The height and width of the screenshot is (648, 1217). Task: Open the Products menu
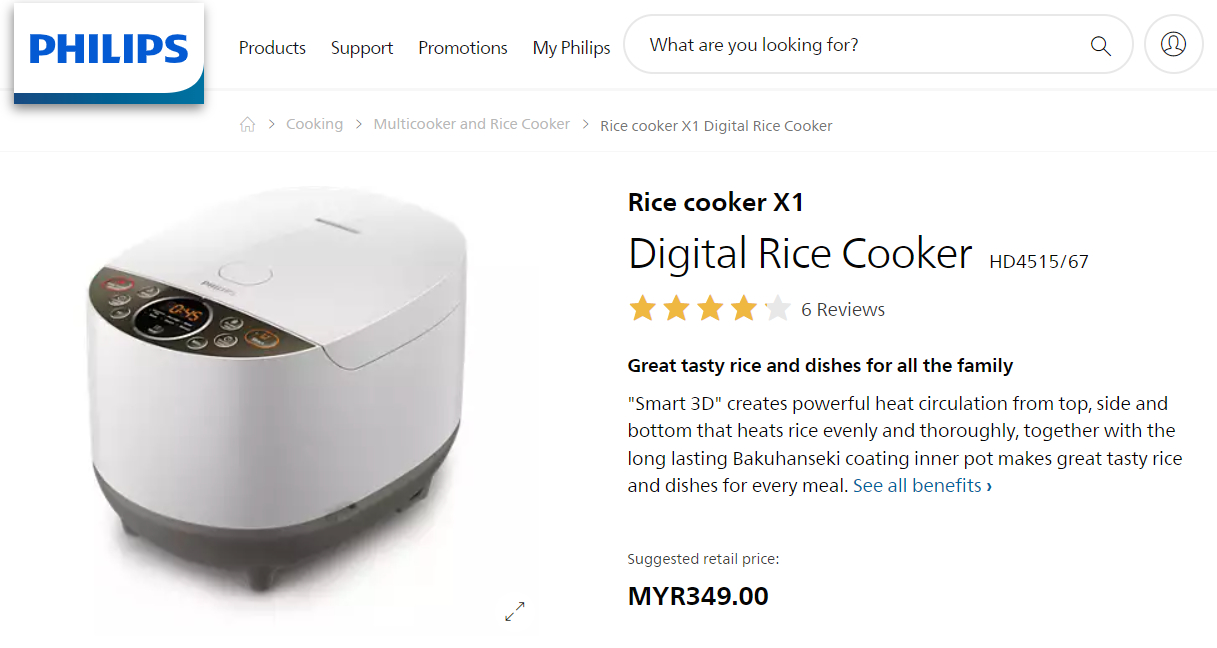tap(272, 47)
